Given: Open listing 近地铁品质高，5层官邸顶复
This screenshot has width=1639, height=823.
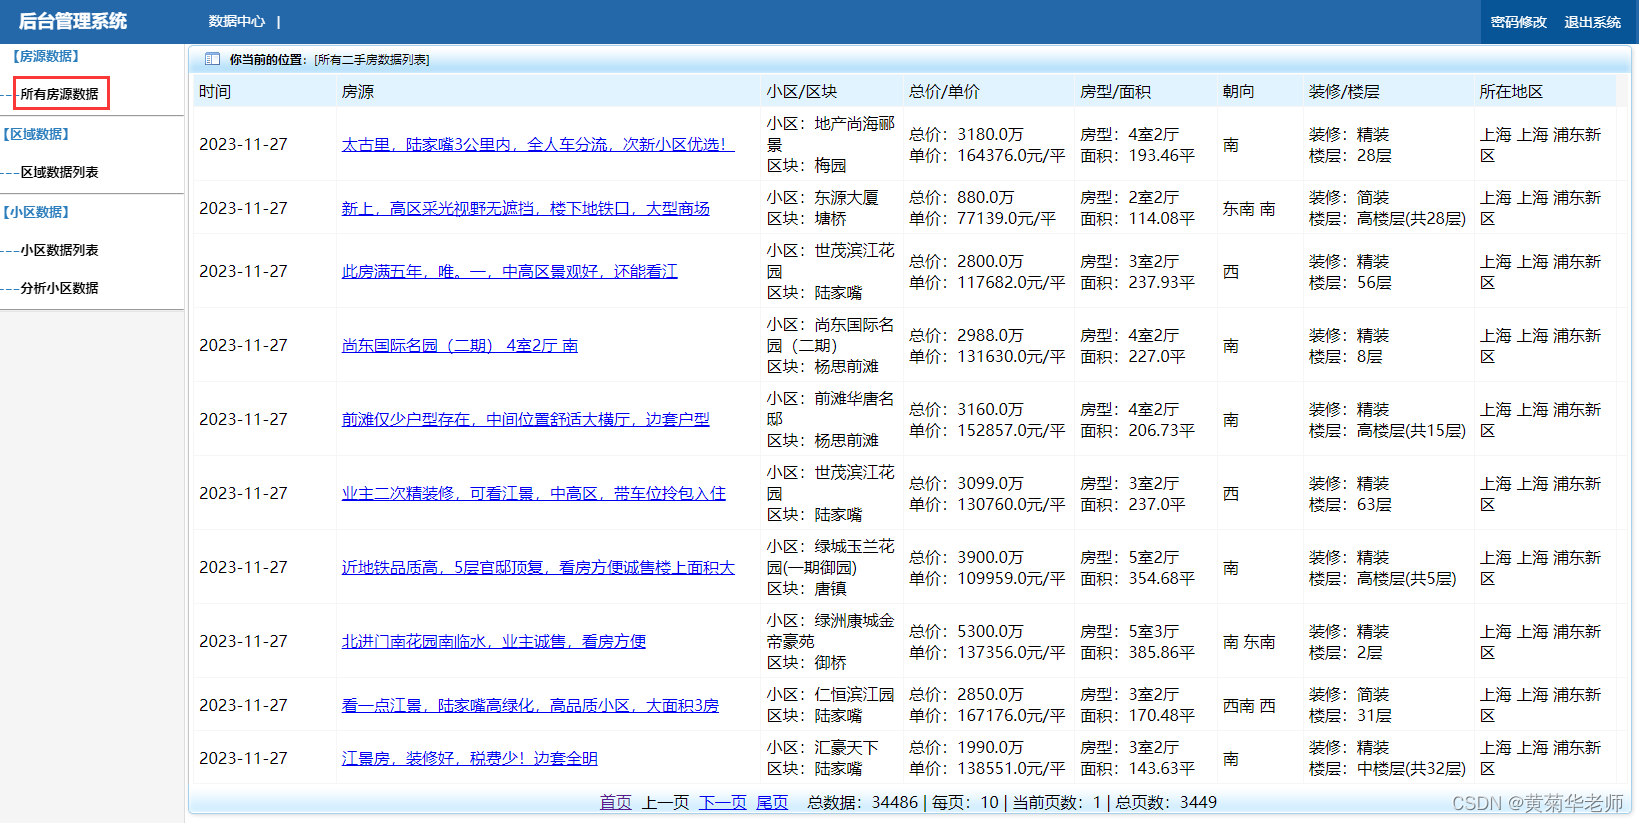Looking at the screenshot, I should [x=538, y=567].
